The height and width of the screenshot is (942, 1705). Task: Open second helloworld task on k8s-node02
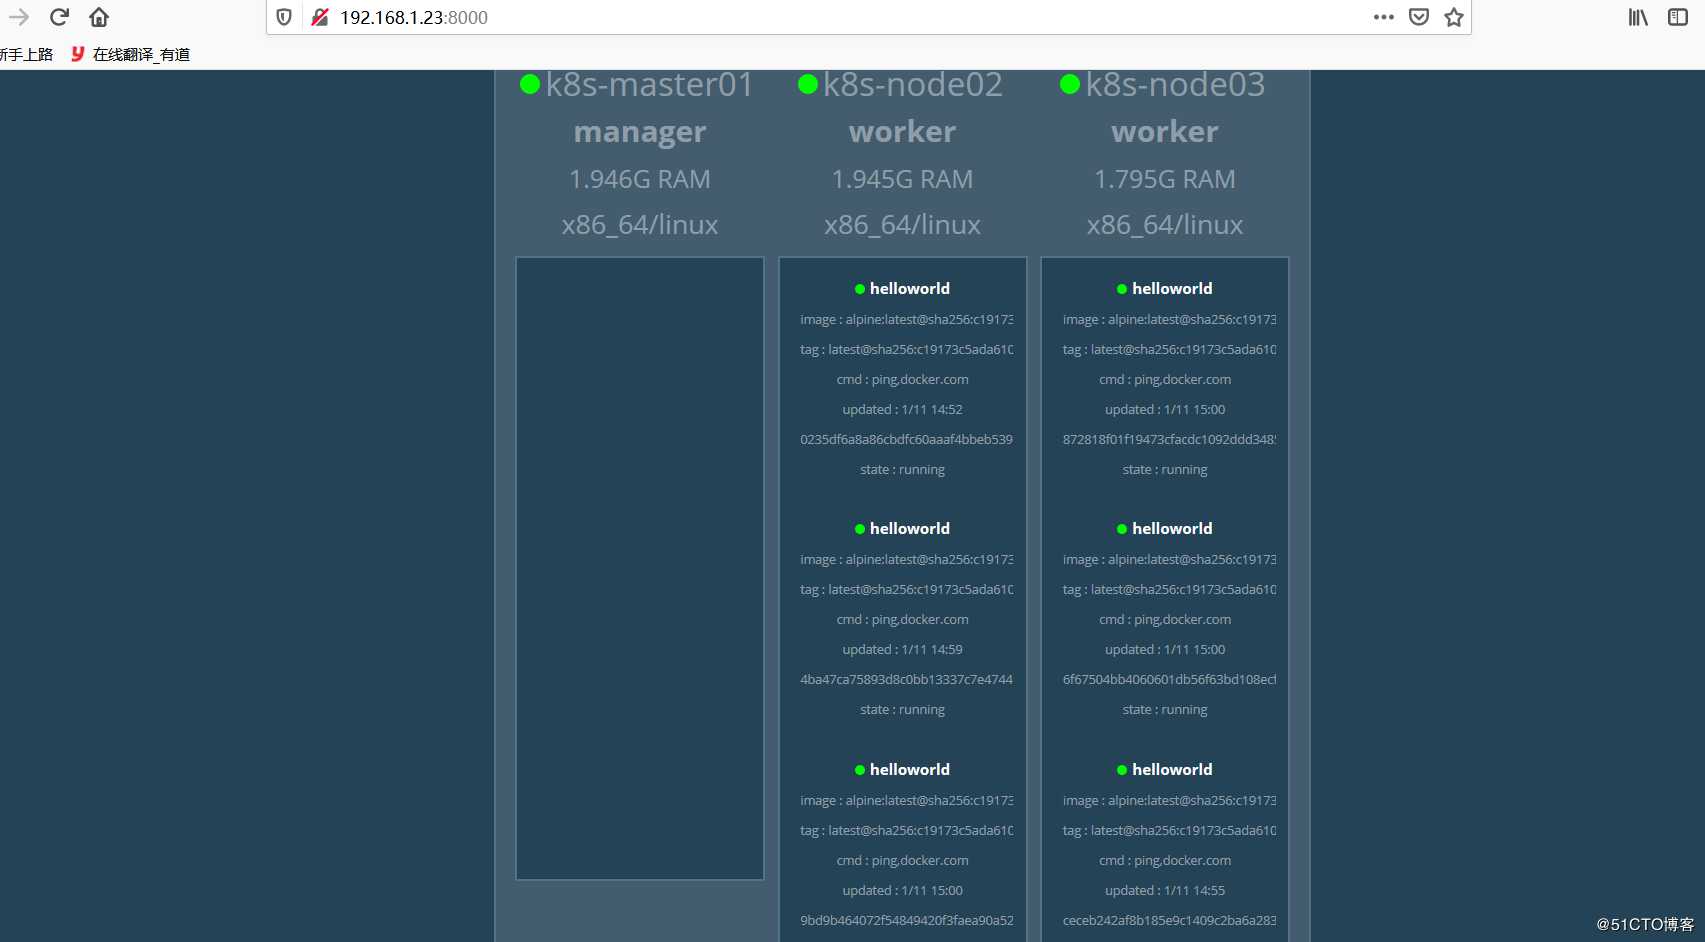[x=910, y=529]
